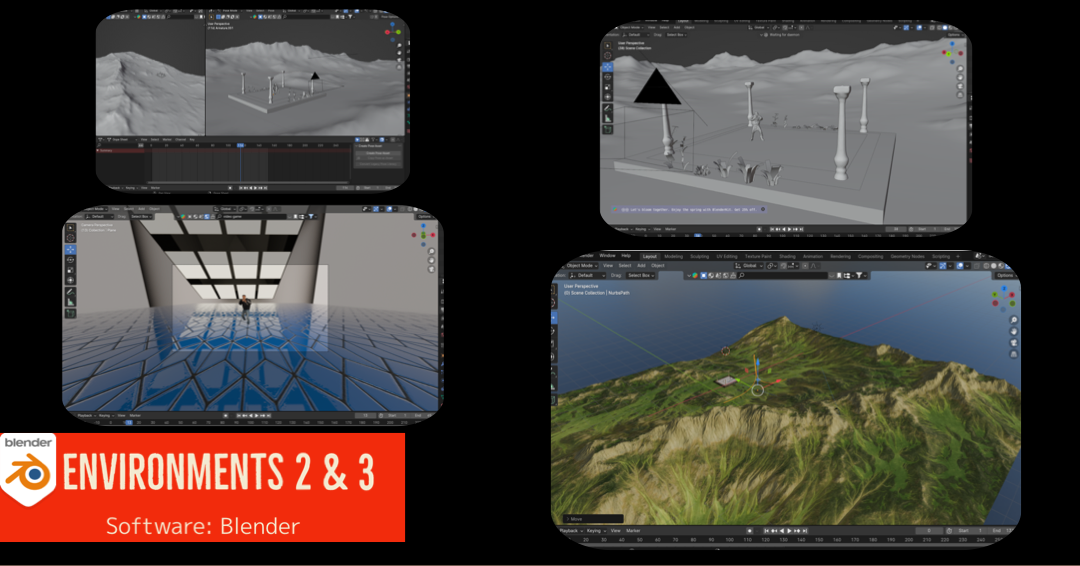Switch to the Geometry Nodes workspace tab
The width and height of the screenshot is (1080, 566).
click(x=907, y=256)
